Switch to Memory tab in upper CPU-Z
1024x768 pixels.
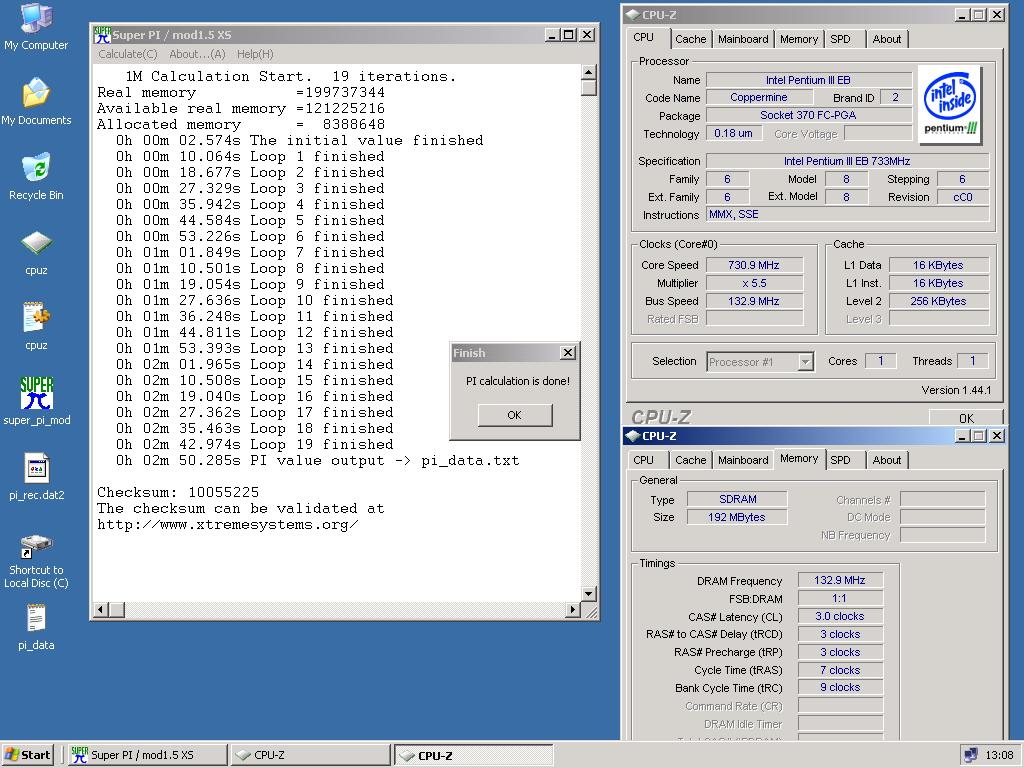pyautogui.click(x=799, y=39)
